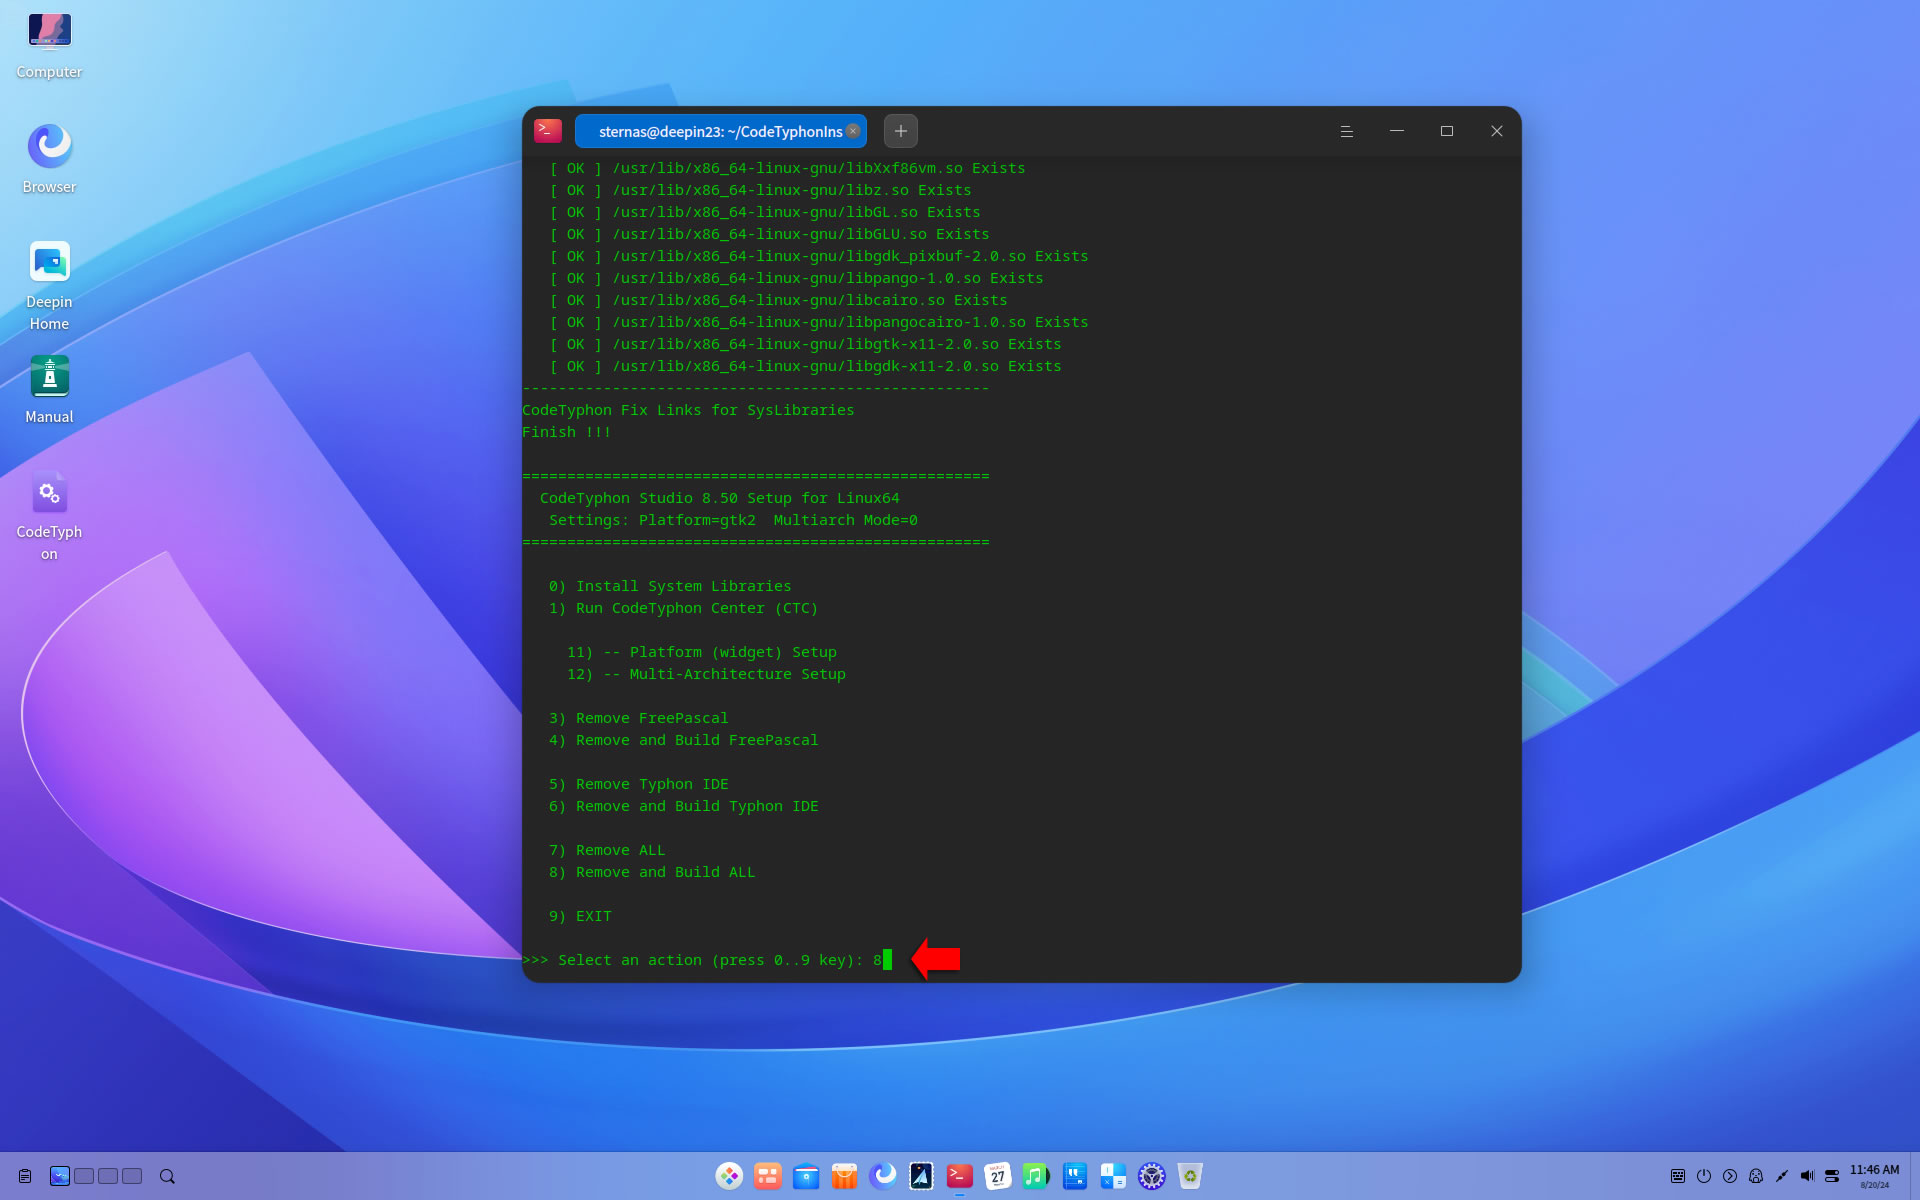Click 'CodeTyphon Studio 8.50 Setup for Linux64' text
This screenshot has height=1200, width=1920.
(x=719, y=498)
